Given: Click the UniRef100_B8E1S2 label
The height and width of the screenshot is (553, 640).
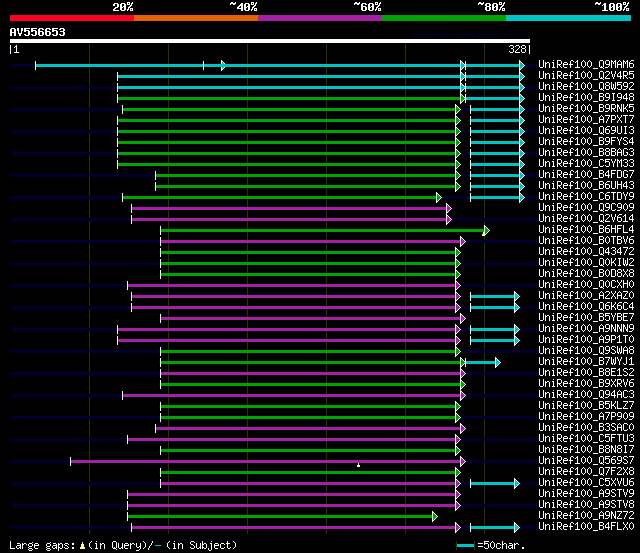Looking at the screenshot, I should pos(586,373).
